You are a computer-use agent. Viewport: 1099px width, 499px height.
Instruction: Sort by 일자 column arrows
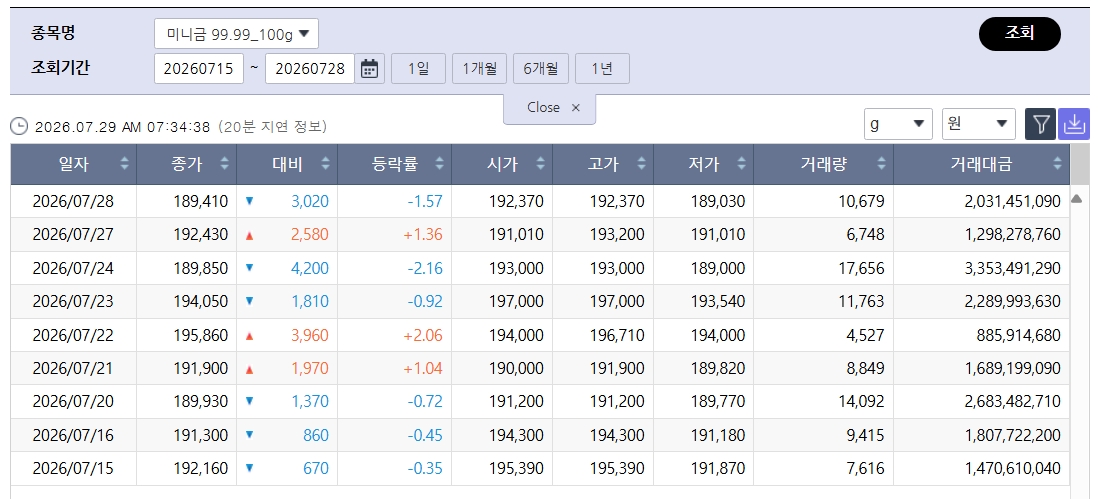(124, 164)
